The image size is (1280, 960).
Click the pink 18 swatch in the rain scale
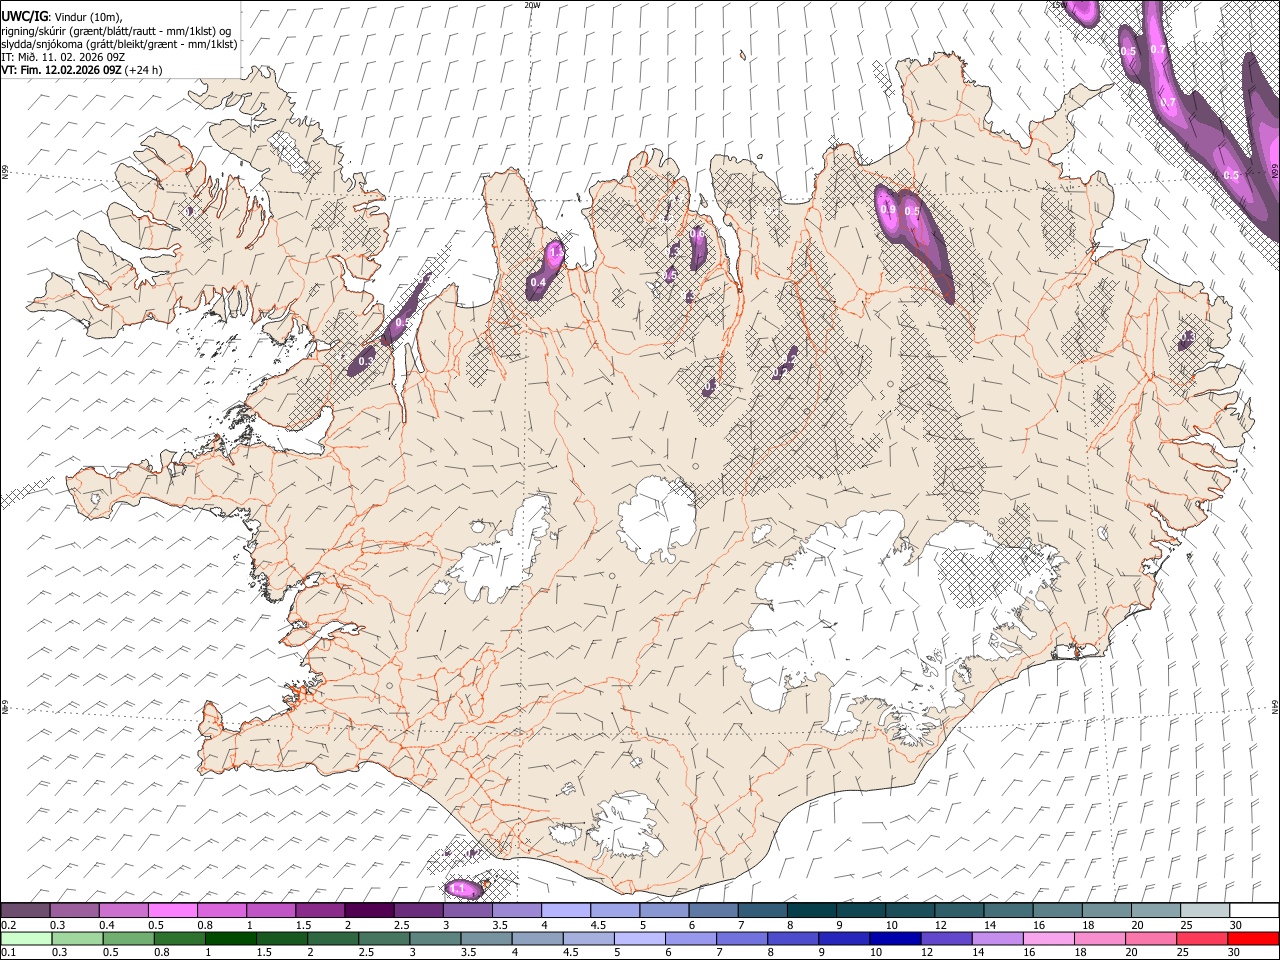1100,938
